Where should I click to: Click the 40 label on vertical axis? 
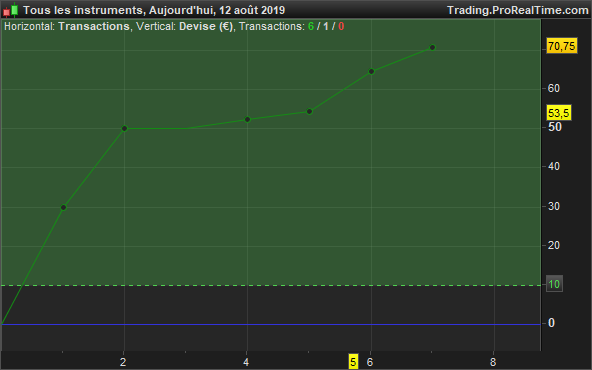point(553,166)
